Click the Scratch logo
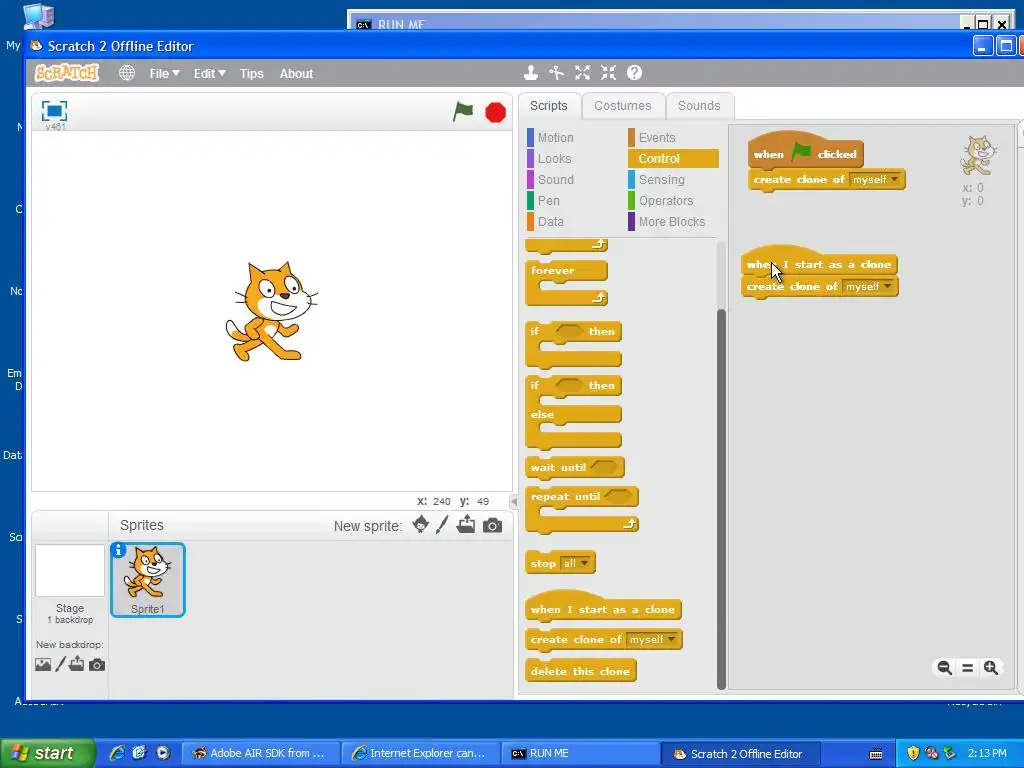The image size is (1024, 768). click(67, 72)
